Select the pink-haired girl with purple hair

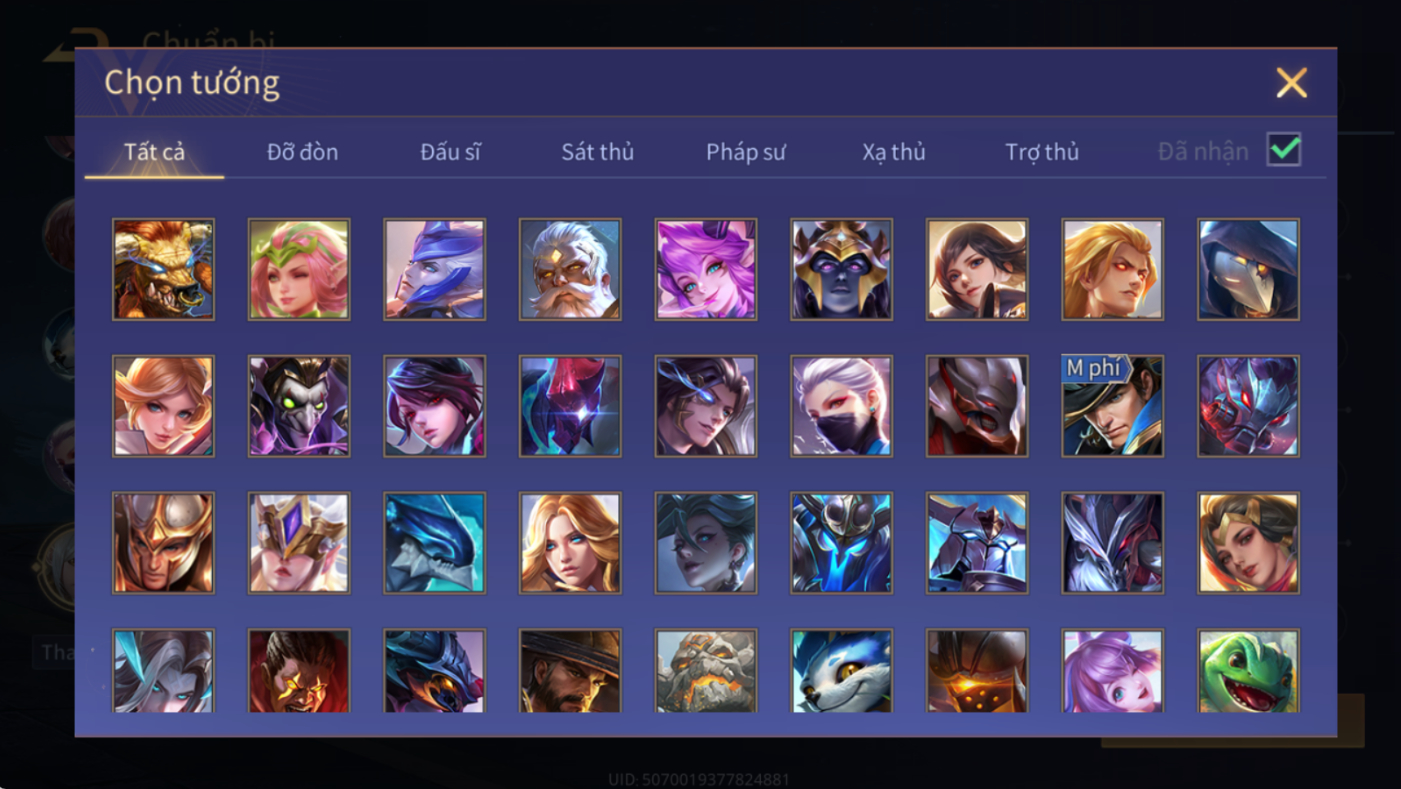[706, 270]
